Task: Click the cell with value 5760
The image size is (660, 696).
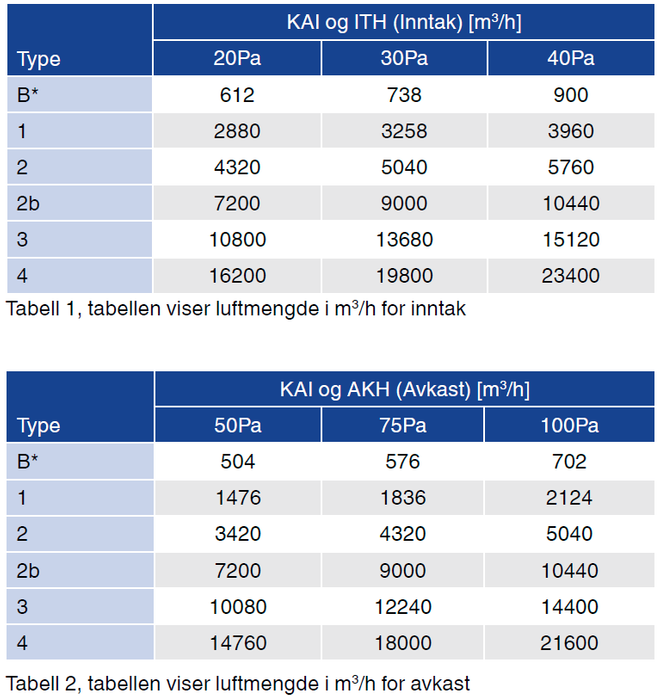Action: click(570, 167)
